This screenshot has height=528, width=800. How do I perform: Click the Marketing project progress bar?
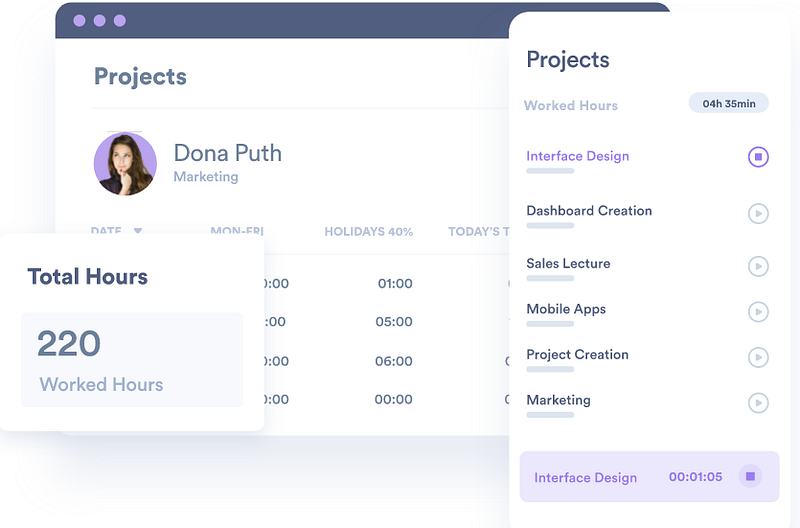tap(550, 416)
